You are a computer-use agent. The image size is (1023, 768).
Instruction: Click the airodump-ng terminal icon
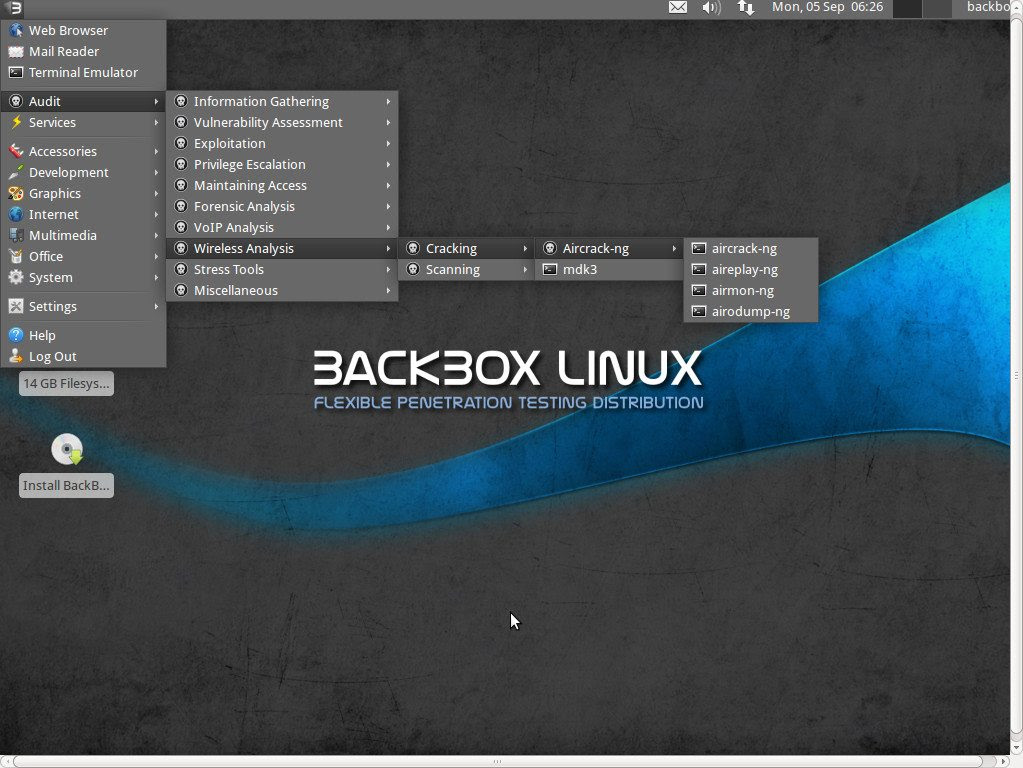(x=699, y=311)
